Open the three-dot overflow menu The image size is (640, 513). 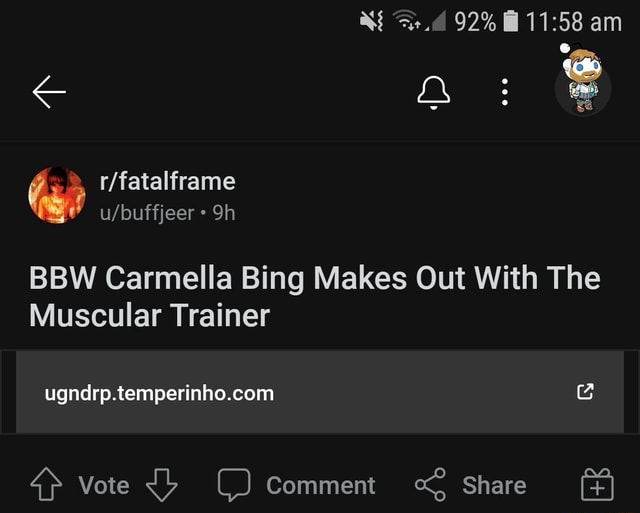[505, 92]
